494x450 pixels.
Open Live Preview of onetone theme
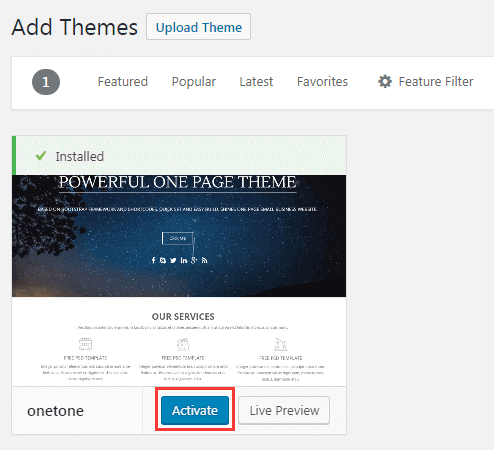[x=284, y=410]
